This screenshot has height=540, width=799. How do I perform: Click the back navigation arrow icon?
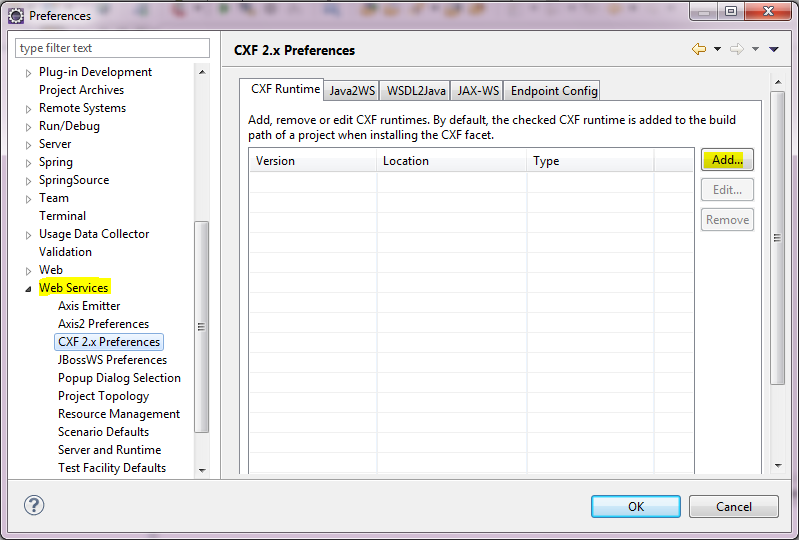pyautogui.click(x=699, y=49)
